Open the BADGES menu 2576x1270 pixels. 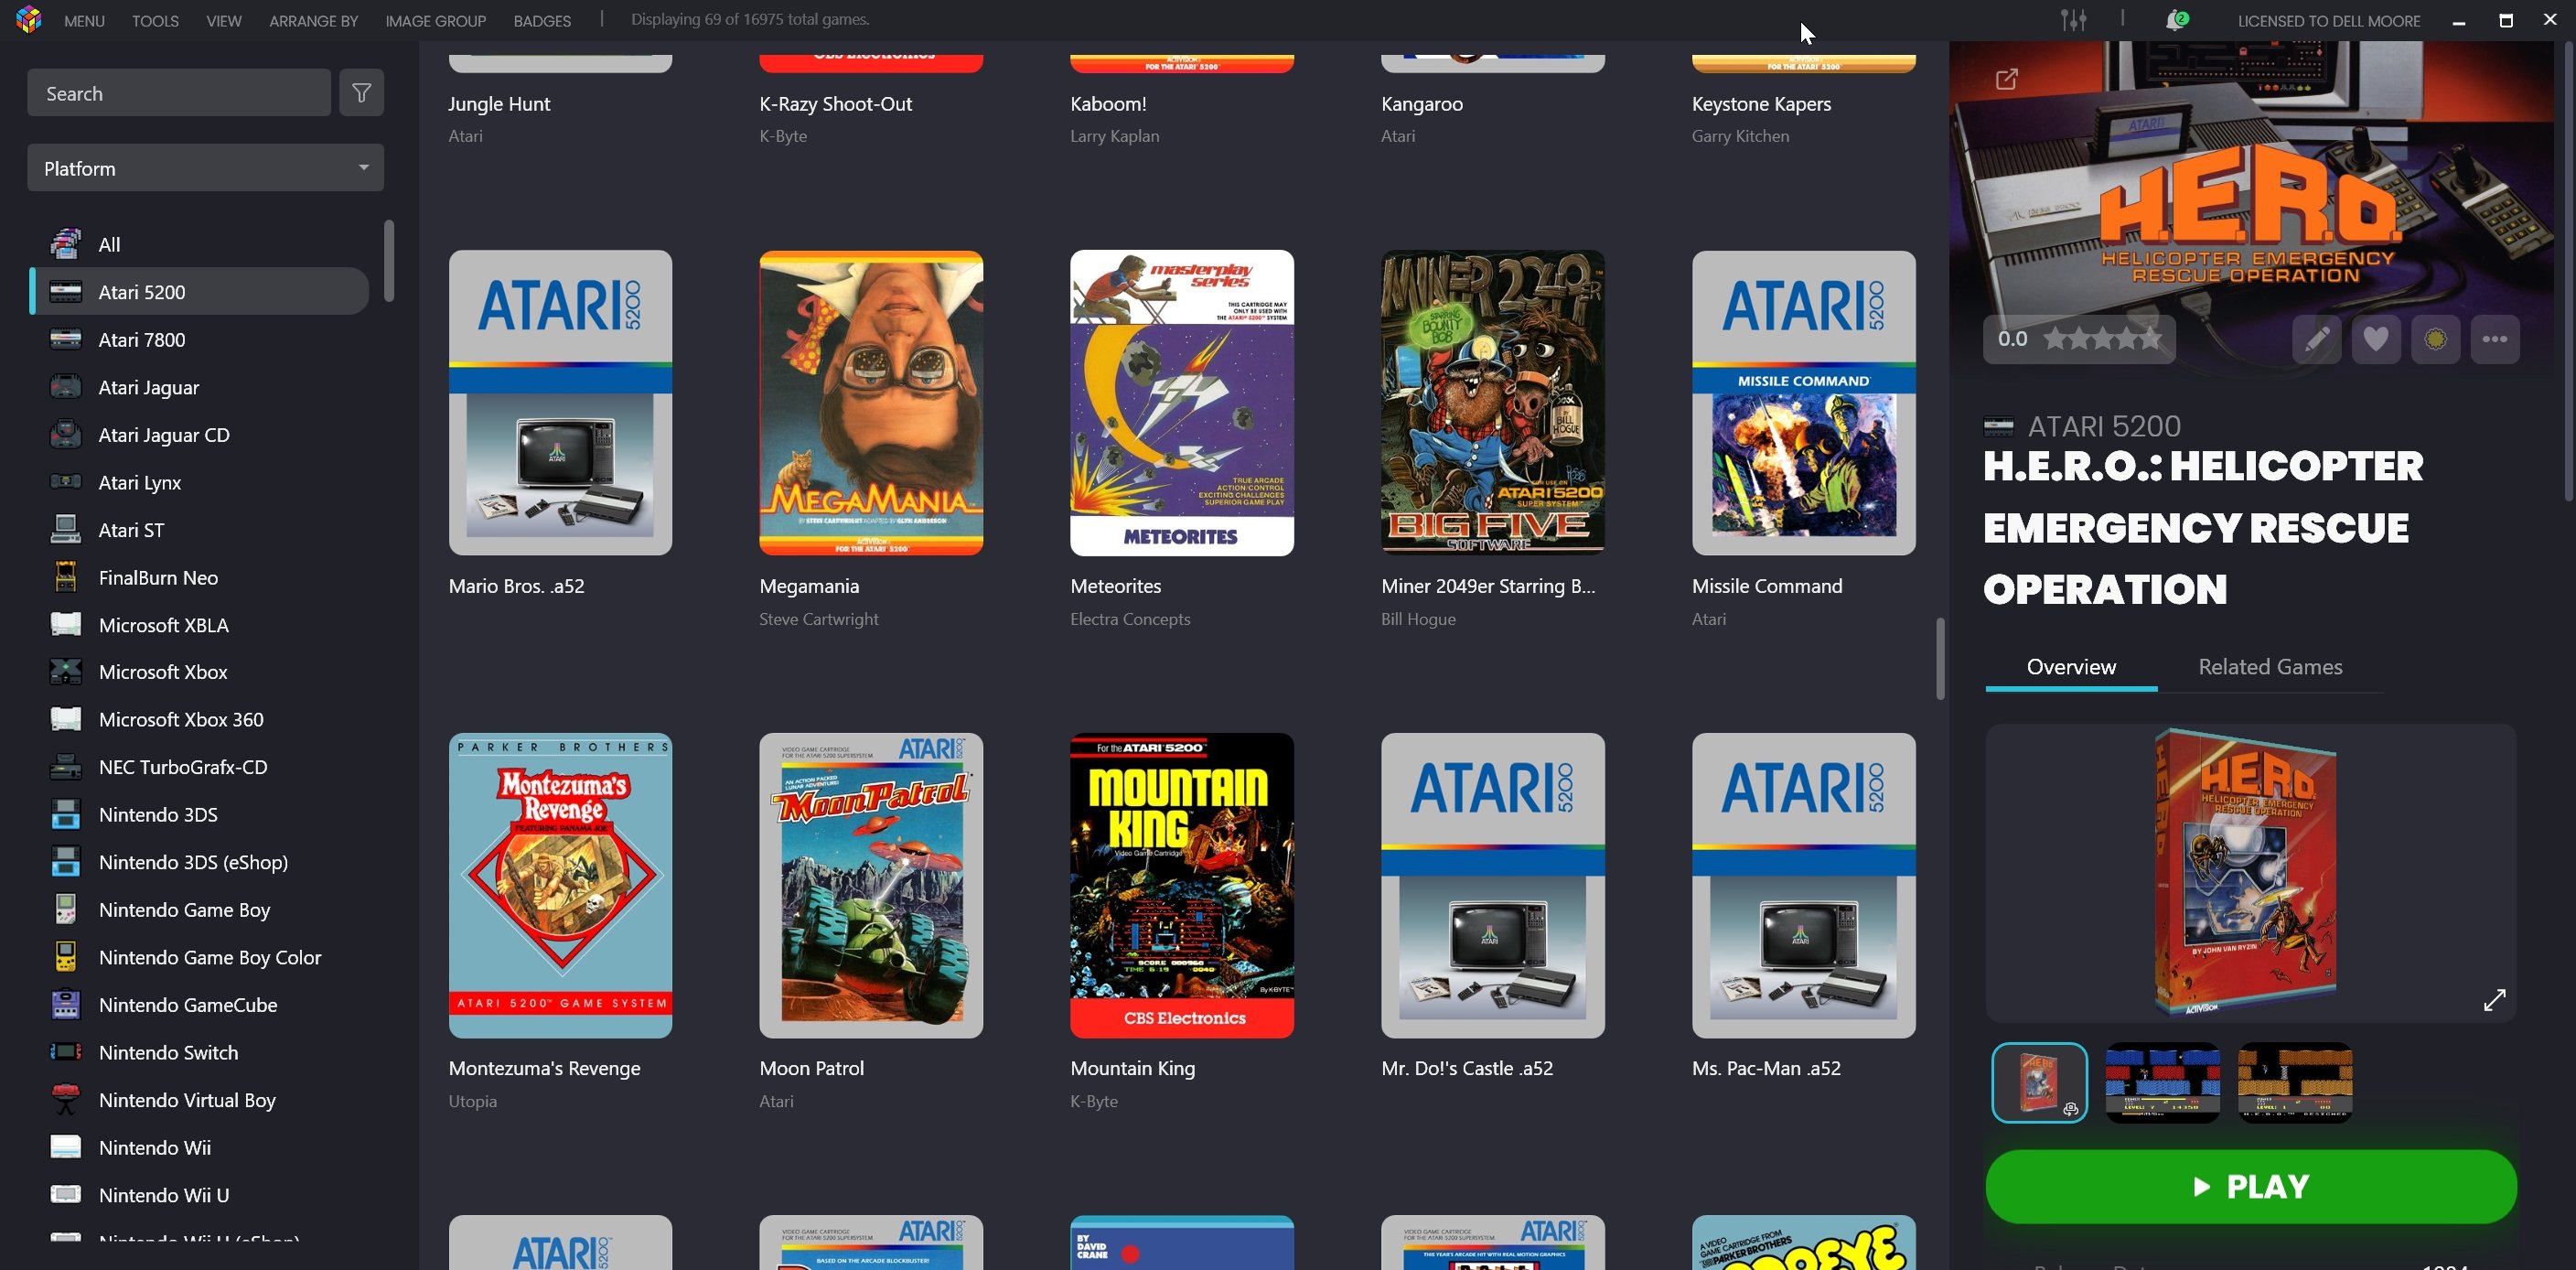[542, 20]
